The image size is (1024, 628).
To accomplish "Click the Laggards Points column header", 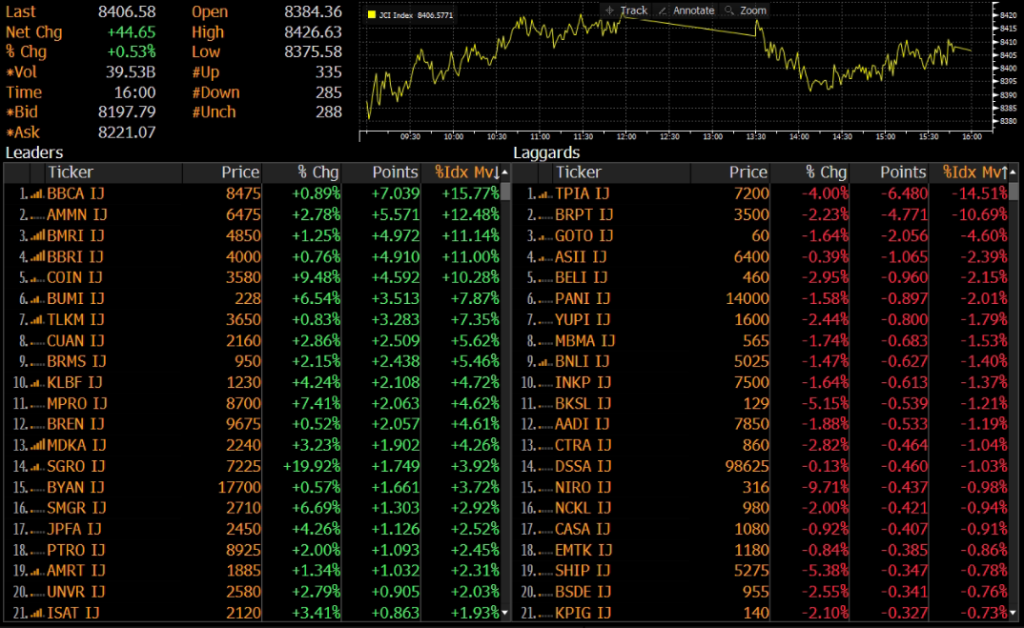I will click(x=903, y=173).
